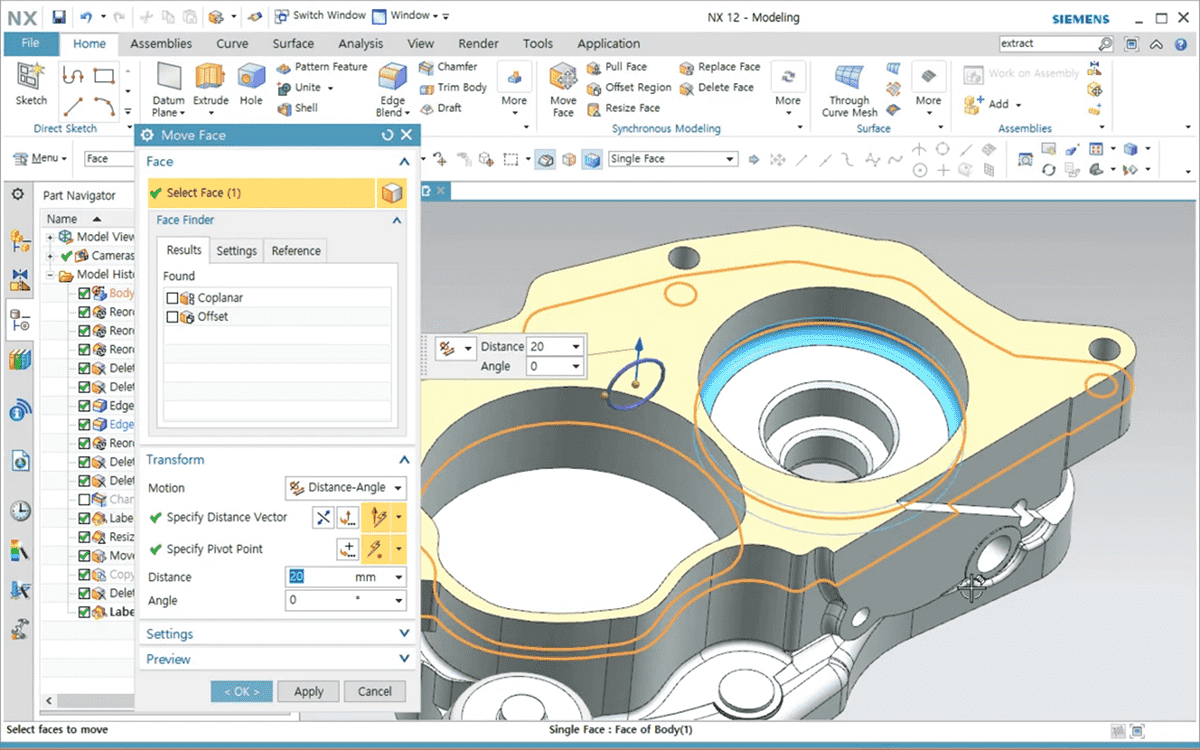Toggle the blue Edge feature checkbox
The image size is (1200, 750).
pyautogui.click(x=84, y=424)
